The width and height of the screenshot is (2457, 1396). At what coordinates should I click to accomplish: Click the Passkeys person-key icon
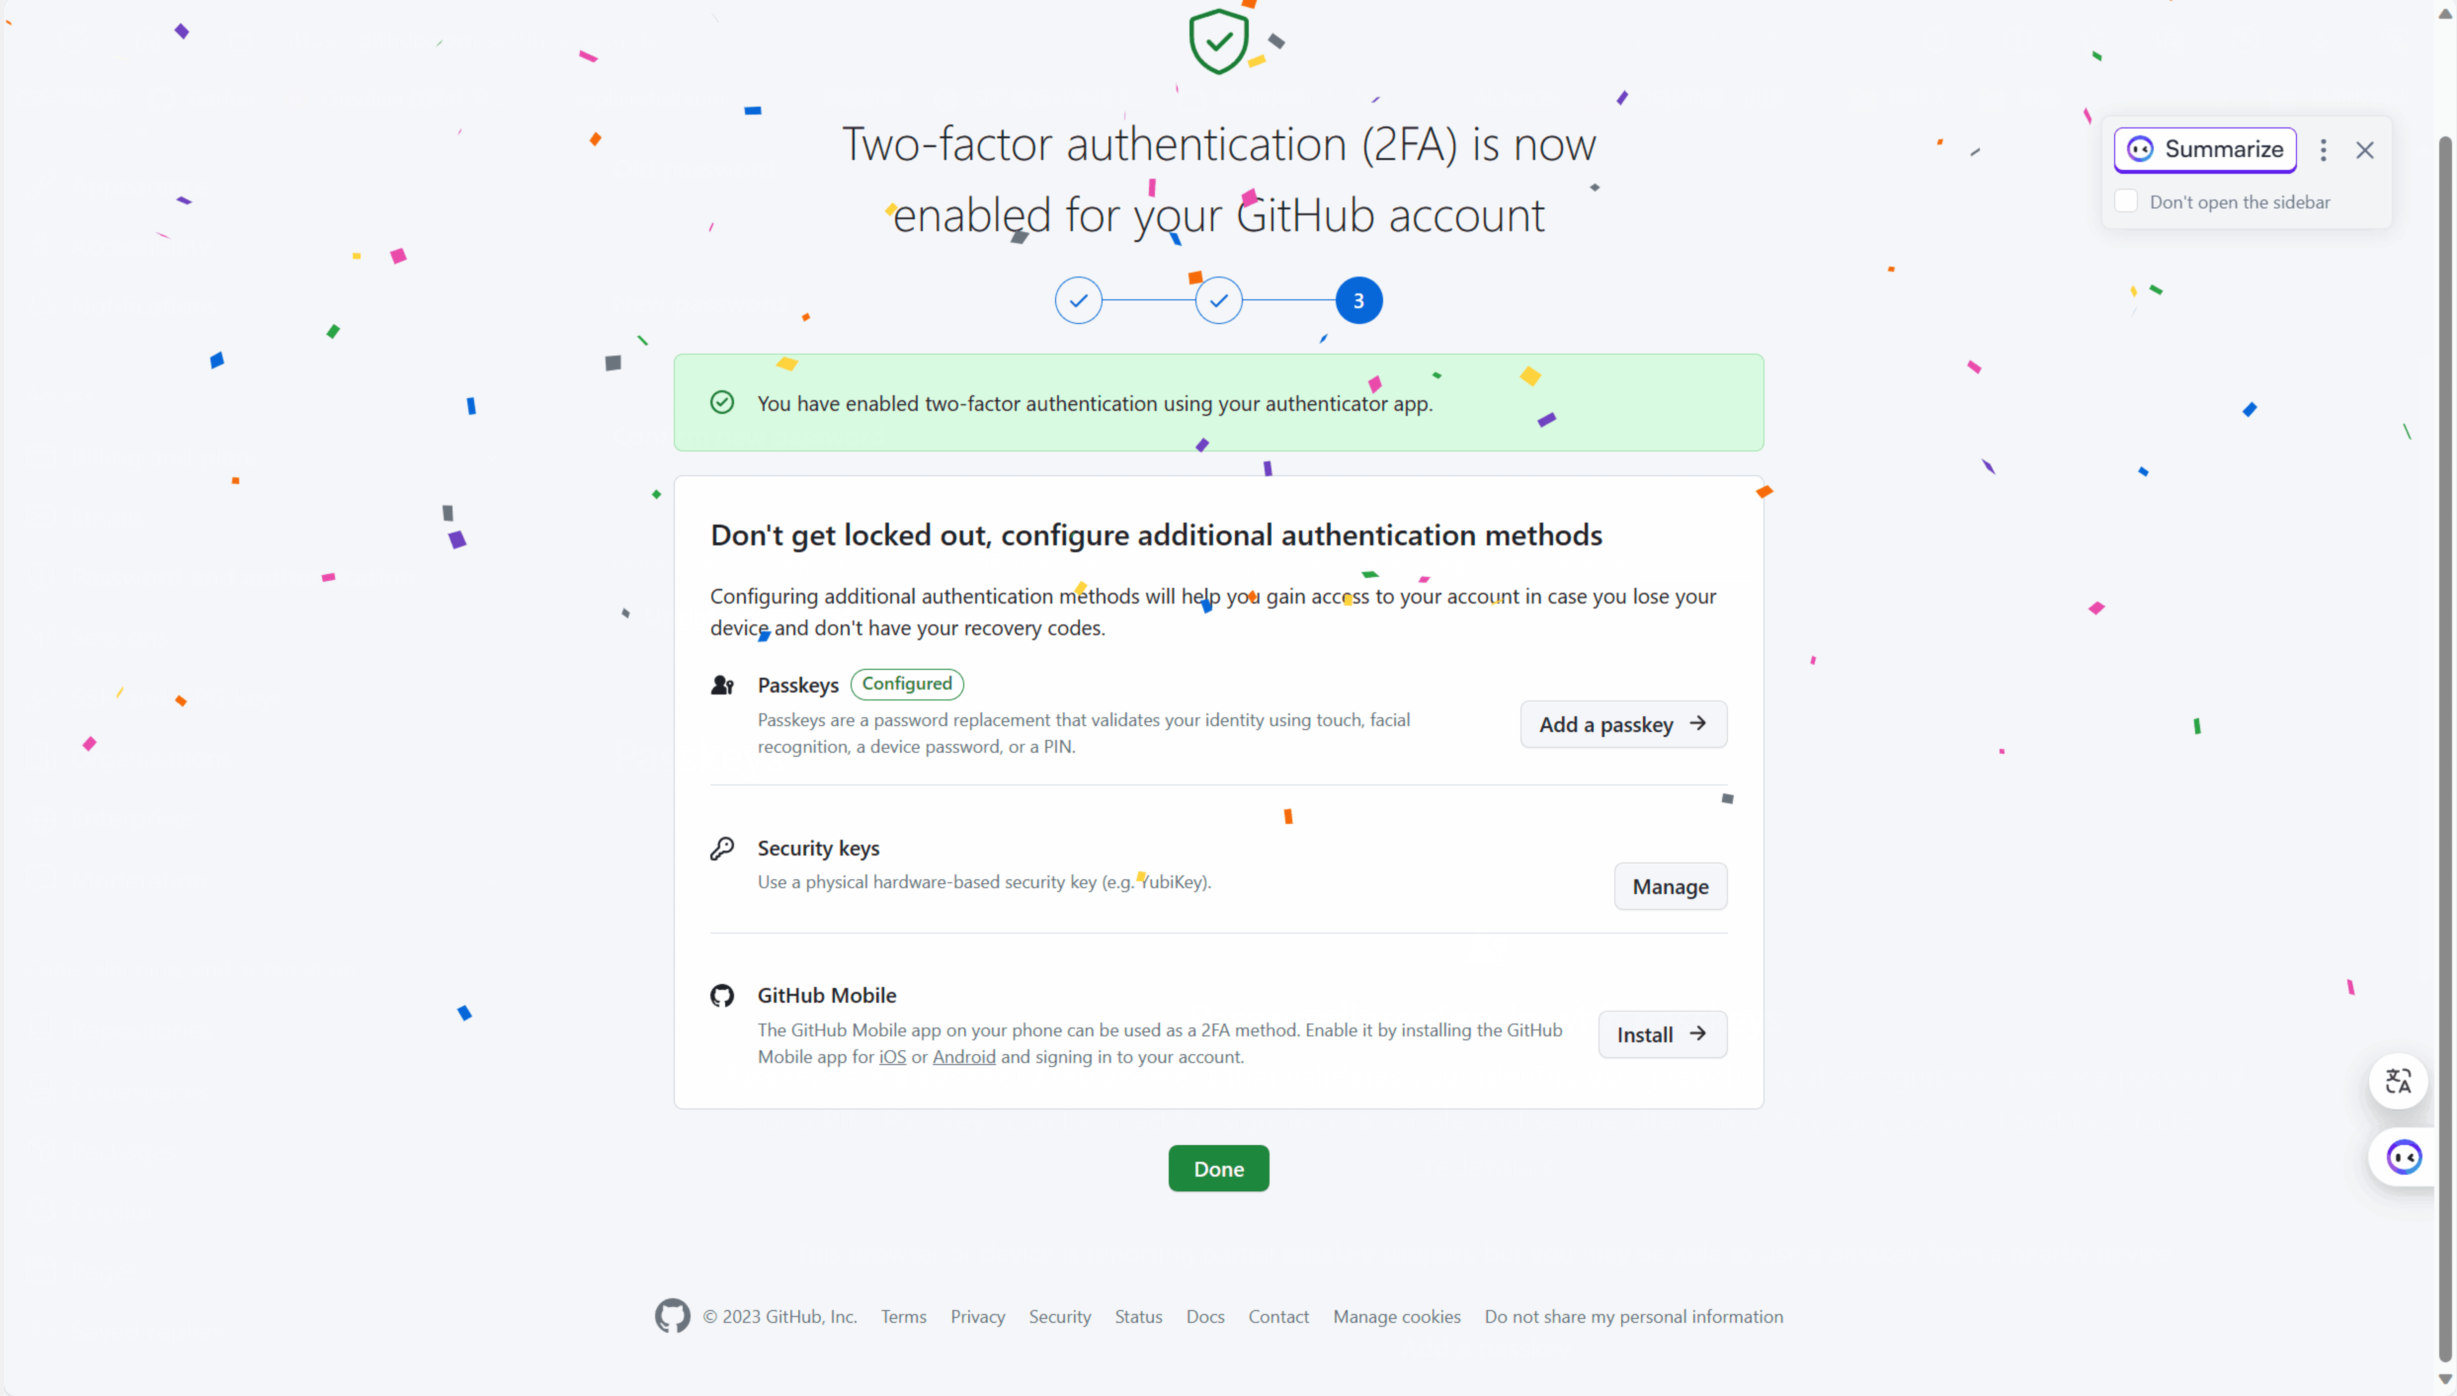tap(722, 685)
